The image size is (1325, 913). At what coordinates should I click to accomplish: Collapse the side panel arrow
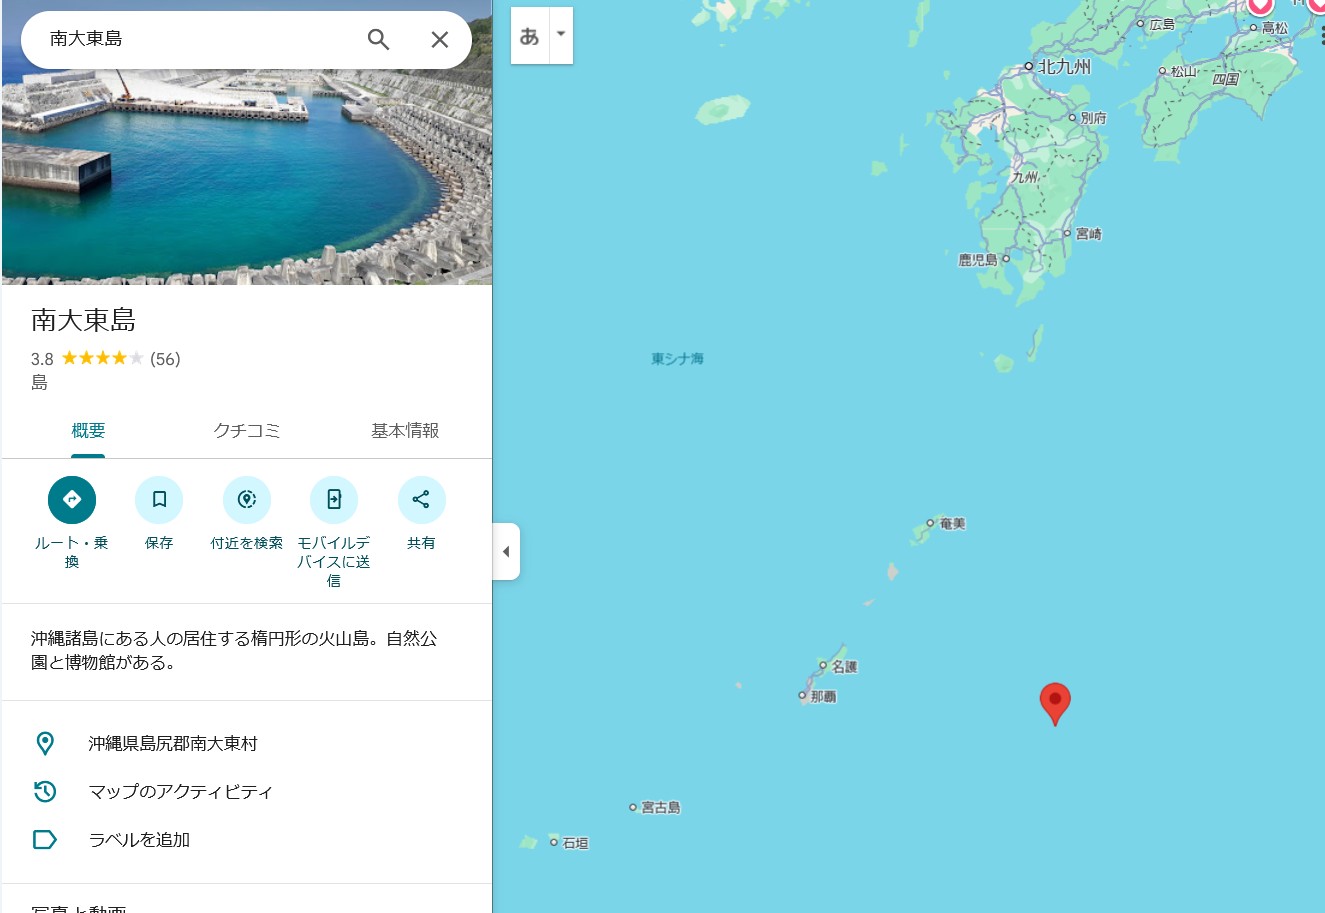point(506,551)
